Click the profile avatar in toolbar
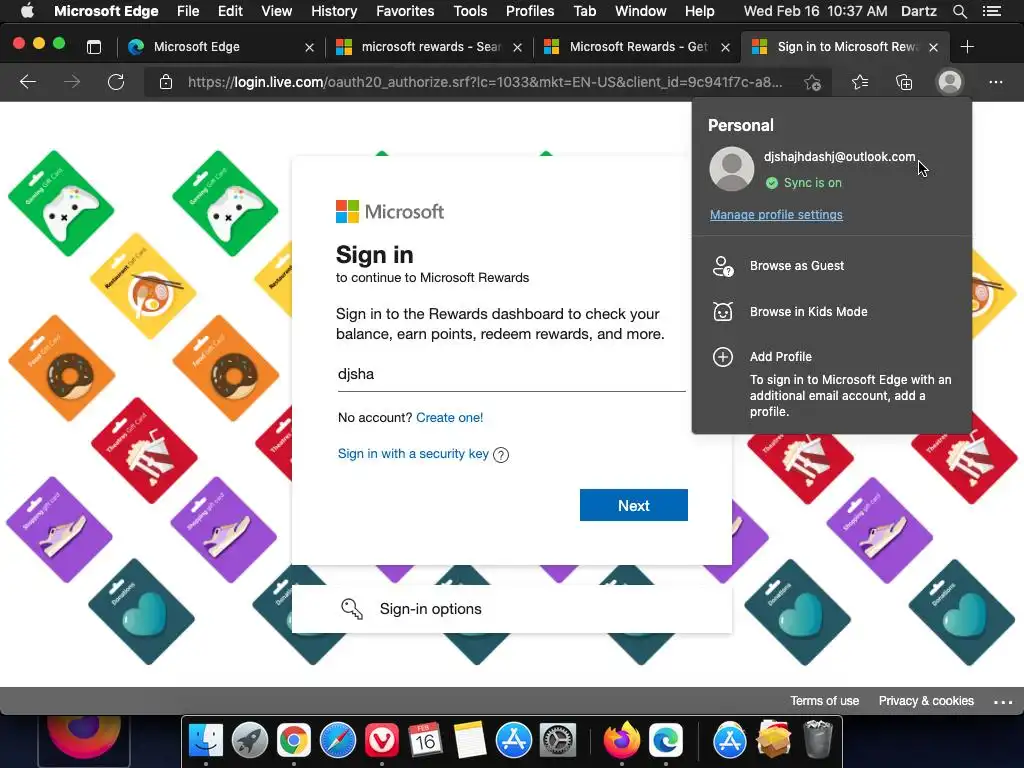The image size is (1024, 768). 950,82
